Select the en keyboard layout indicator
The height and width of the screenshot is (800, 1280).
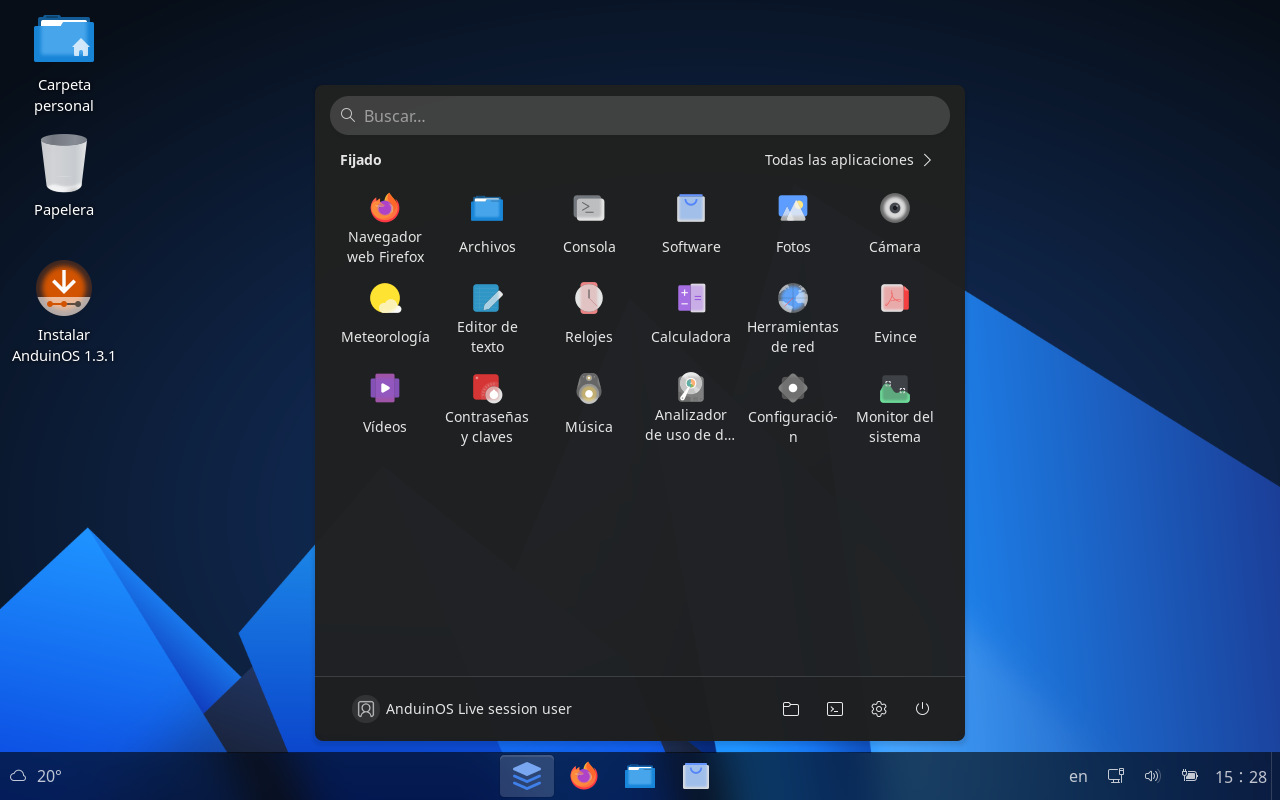1078,776
